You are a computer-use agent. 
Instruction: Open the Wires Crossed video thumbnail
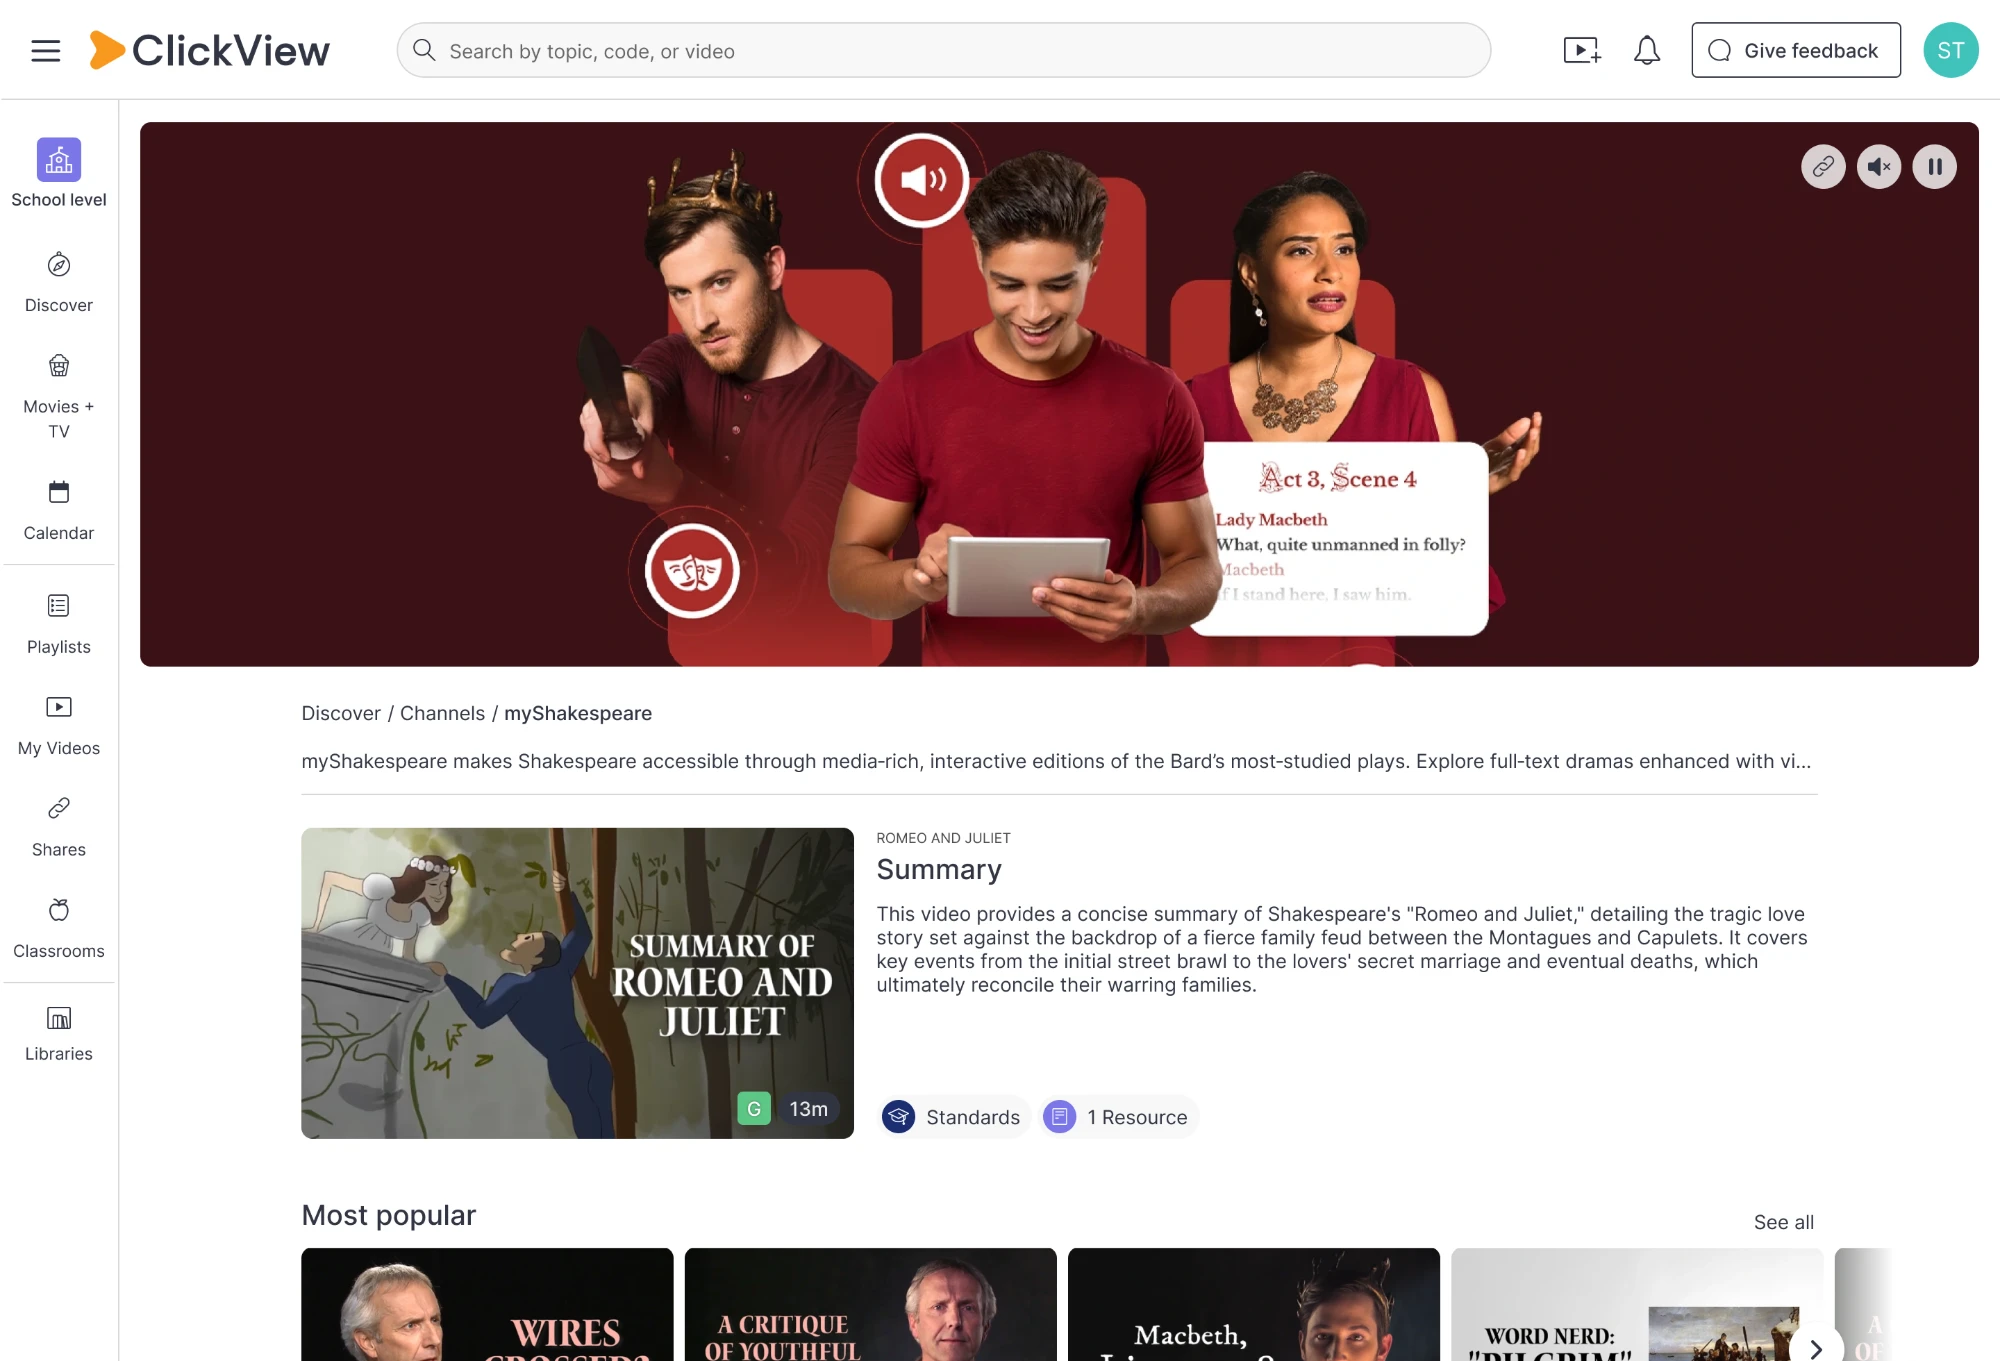click(x=487, y=1304)
